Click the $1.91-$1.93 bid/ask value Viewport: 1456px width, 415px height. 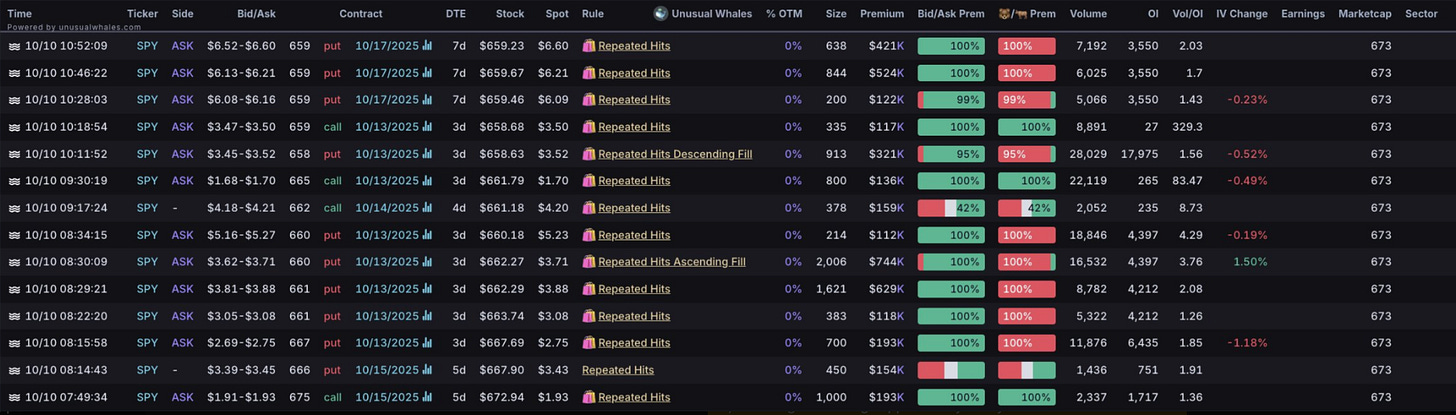tap(241, 397)
